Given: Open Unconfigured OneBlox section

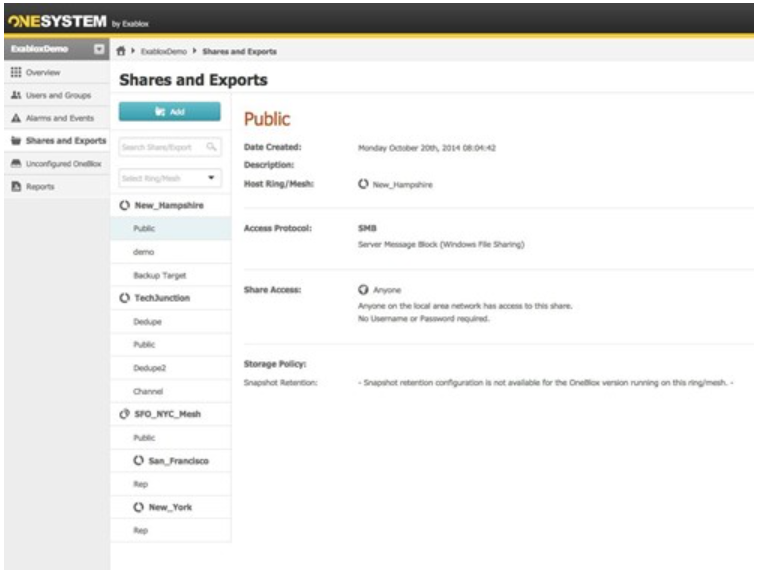Looking at the screenshot, I should tap(64, 164).
